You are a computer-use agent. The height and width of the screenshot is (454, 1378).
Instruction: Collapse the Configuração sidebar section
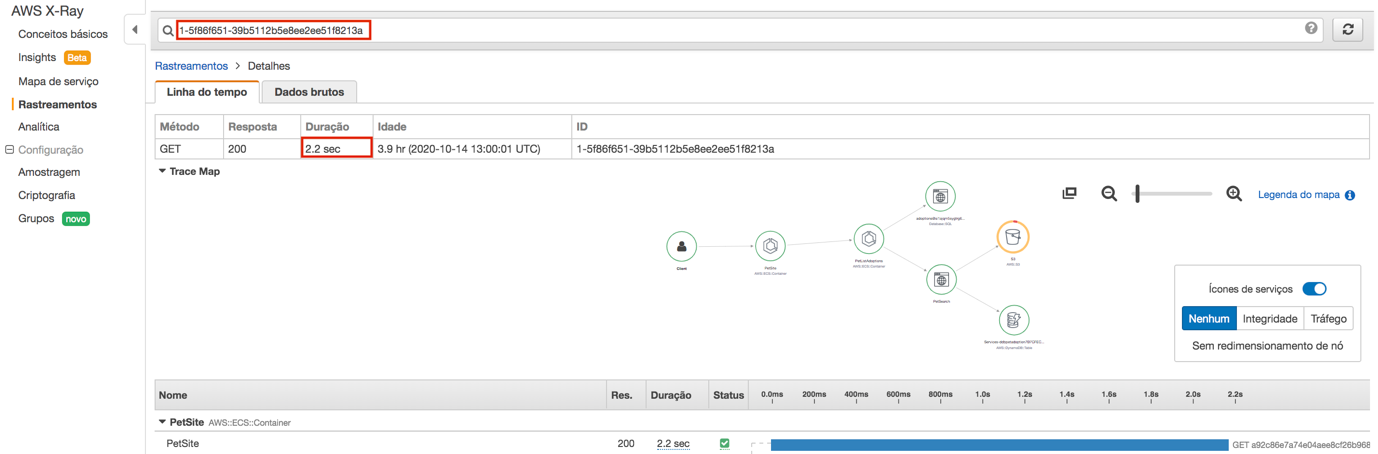pyautogui.click(x=10, y=150)
